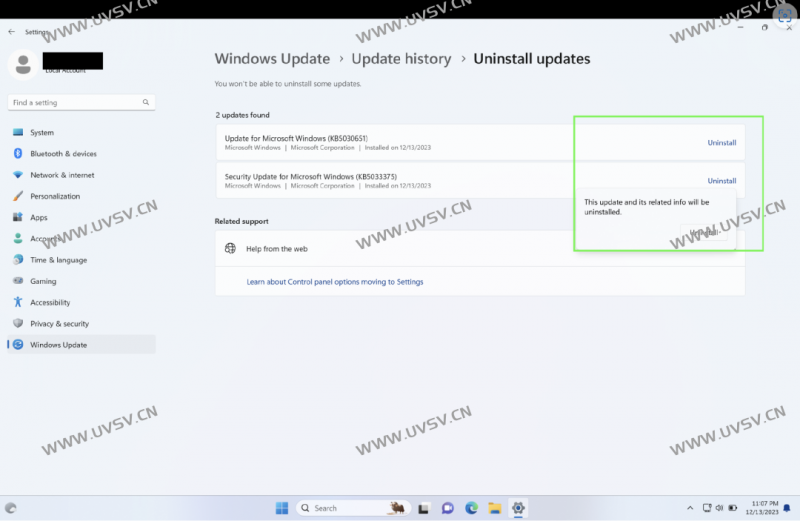Screen dimensions: 800x521
Task: Show hidden tray icons chevron
Action: point(690,508)
